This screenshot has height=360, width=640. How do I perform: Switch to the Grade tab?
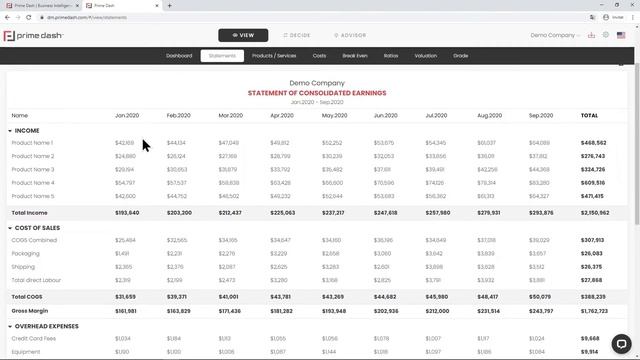460,56
